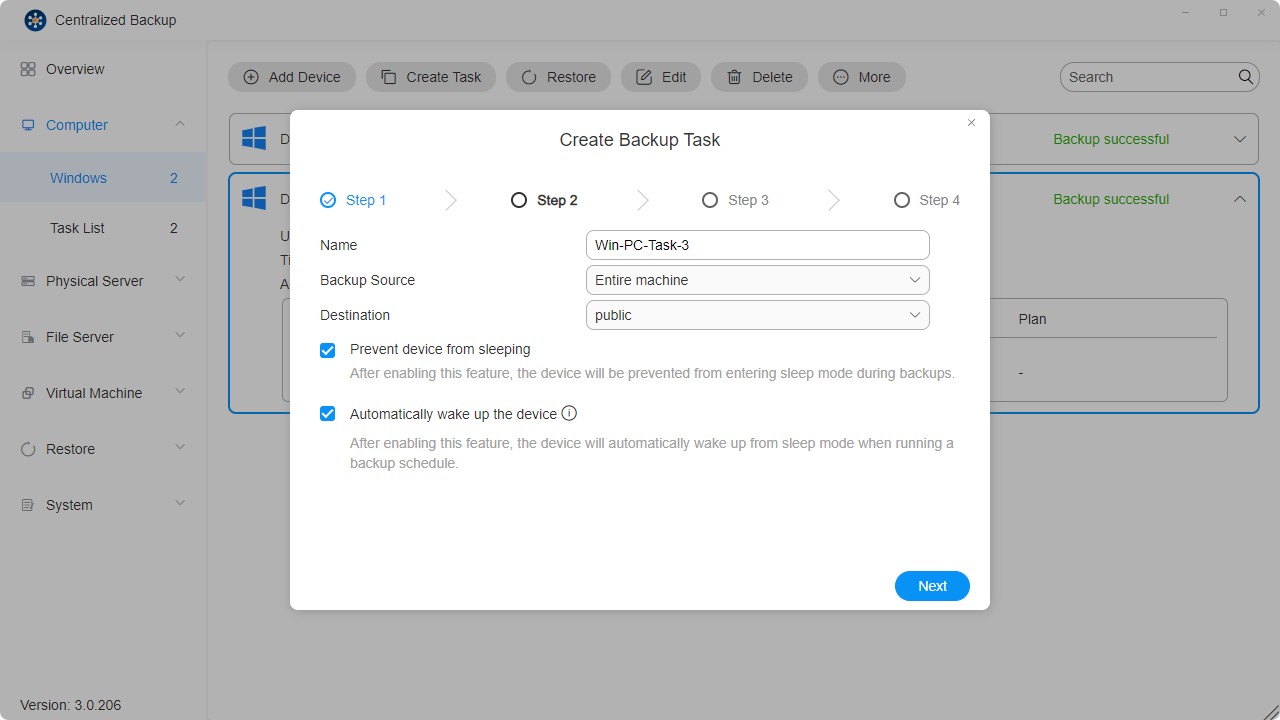
Task: Collapse the expanded device panel chevron
Action: 1240,198
